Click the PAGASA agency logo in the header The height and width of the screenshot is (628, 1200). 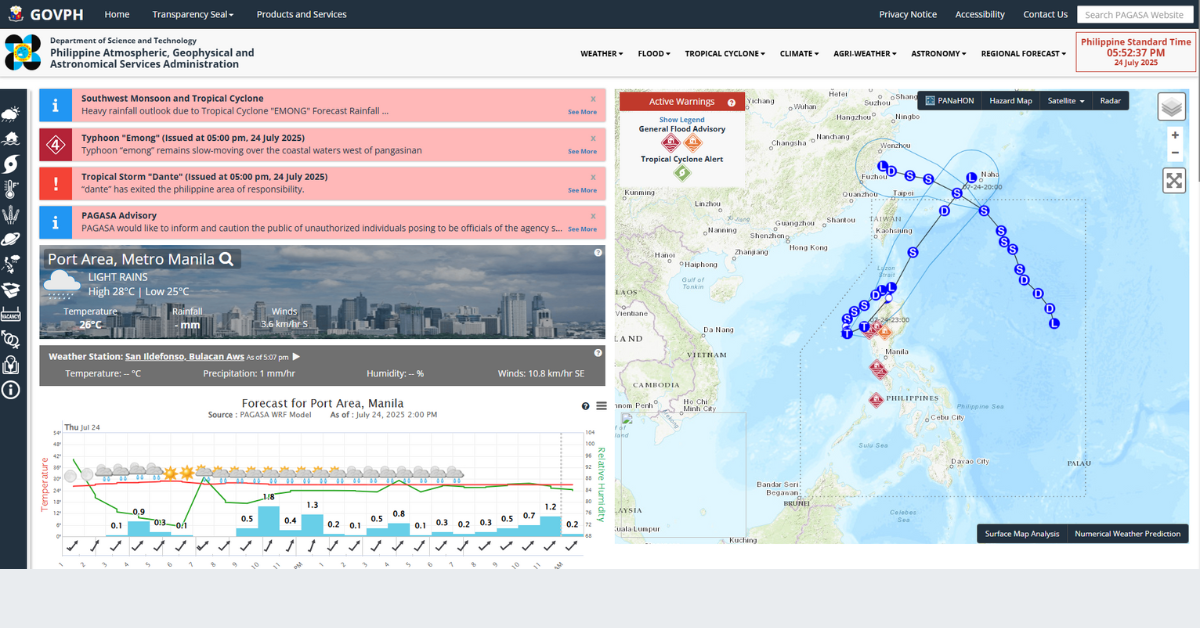point(23,53)
